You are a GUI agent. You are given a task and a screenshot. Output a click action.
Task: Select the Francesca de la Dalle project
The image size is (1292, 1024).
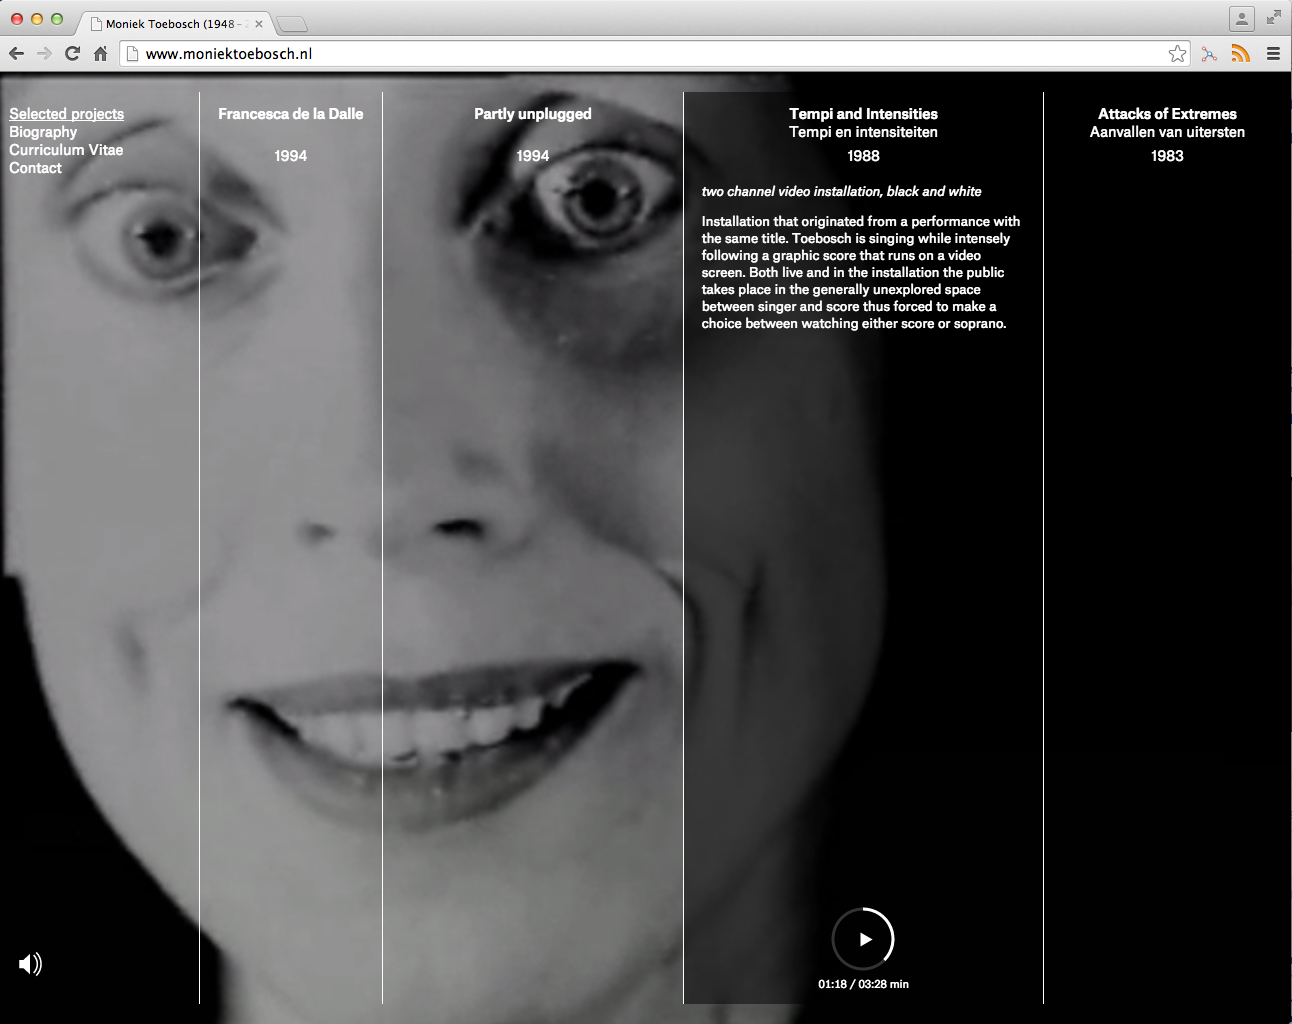[x=290, y=114]
